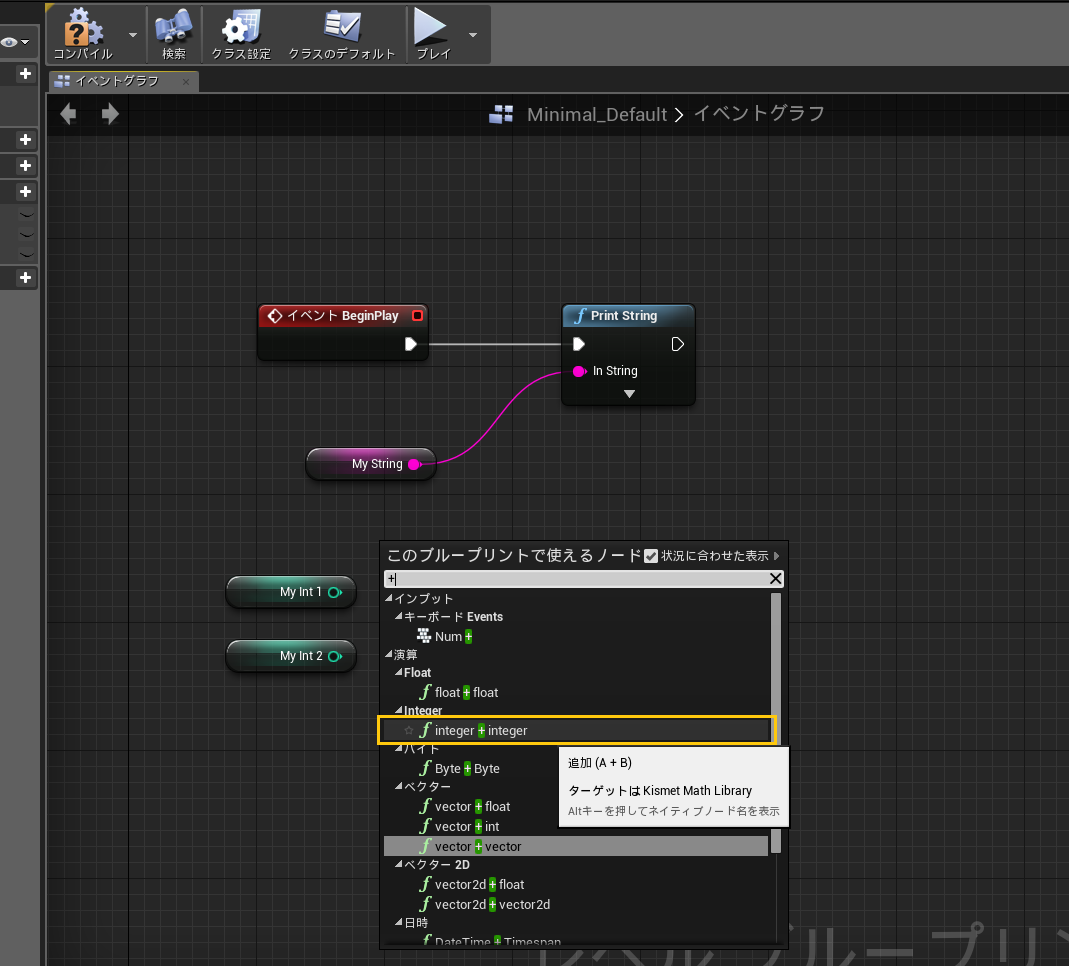Collapse the Float category
The width and height of the screenshot is (1069, 966).
(399, 673)
